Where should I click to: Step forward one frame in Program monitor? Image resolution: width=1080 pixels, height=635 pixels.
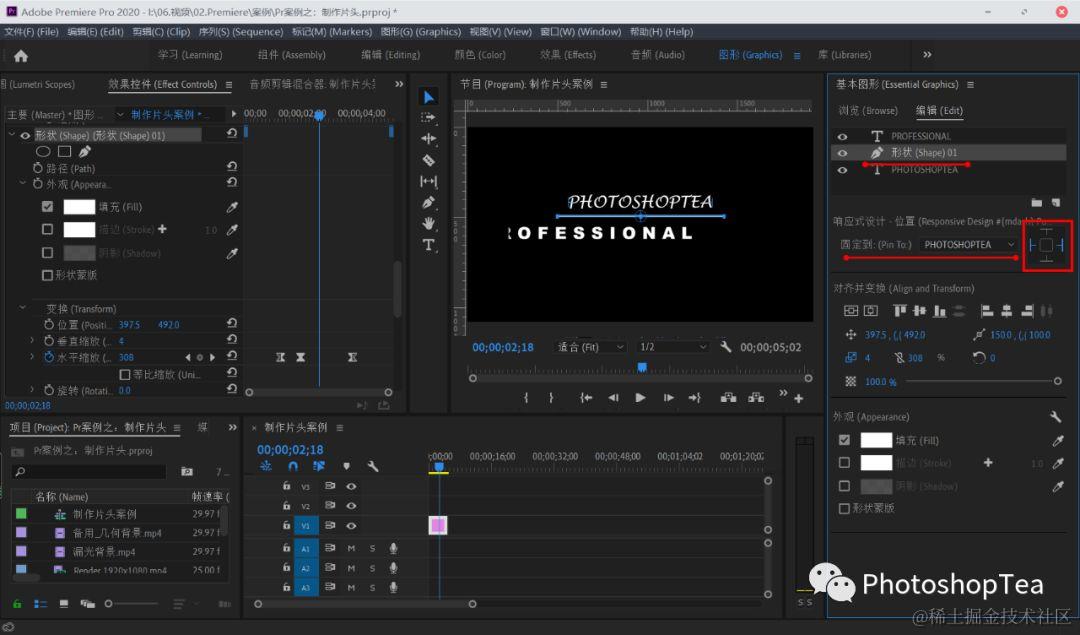coord(668,397)
